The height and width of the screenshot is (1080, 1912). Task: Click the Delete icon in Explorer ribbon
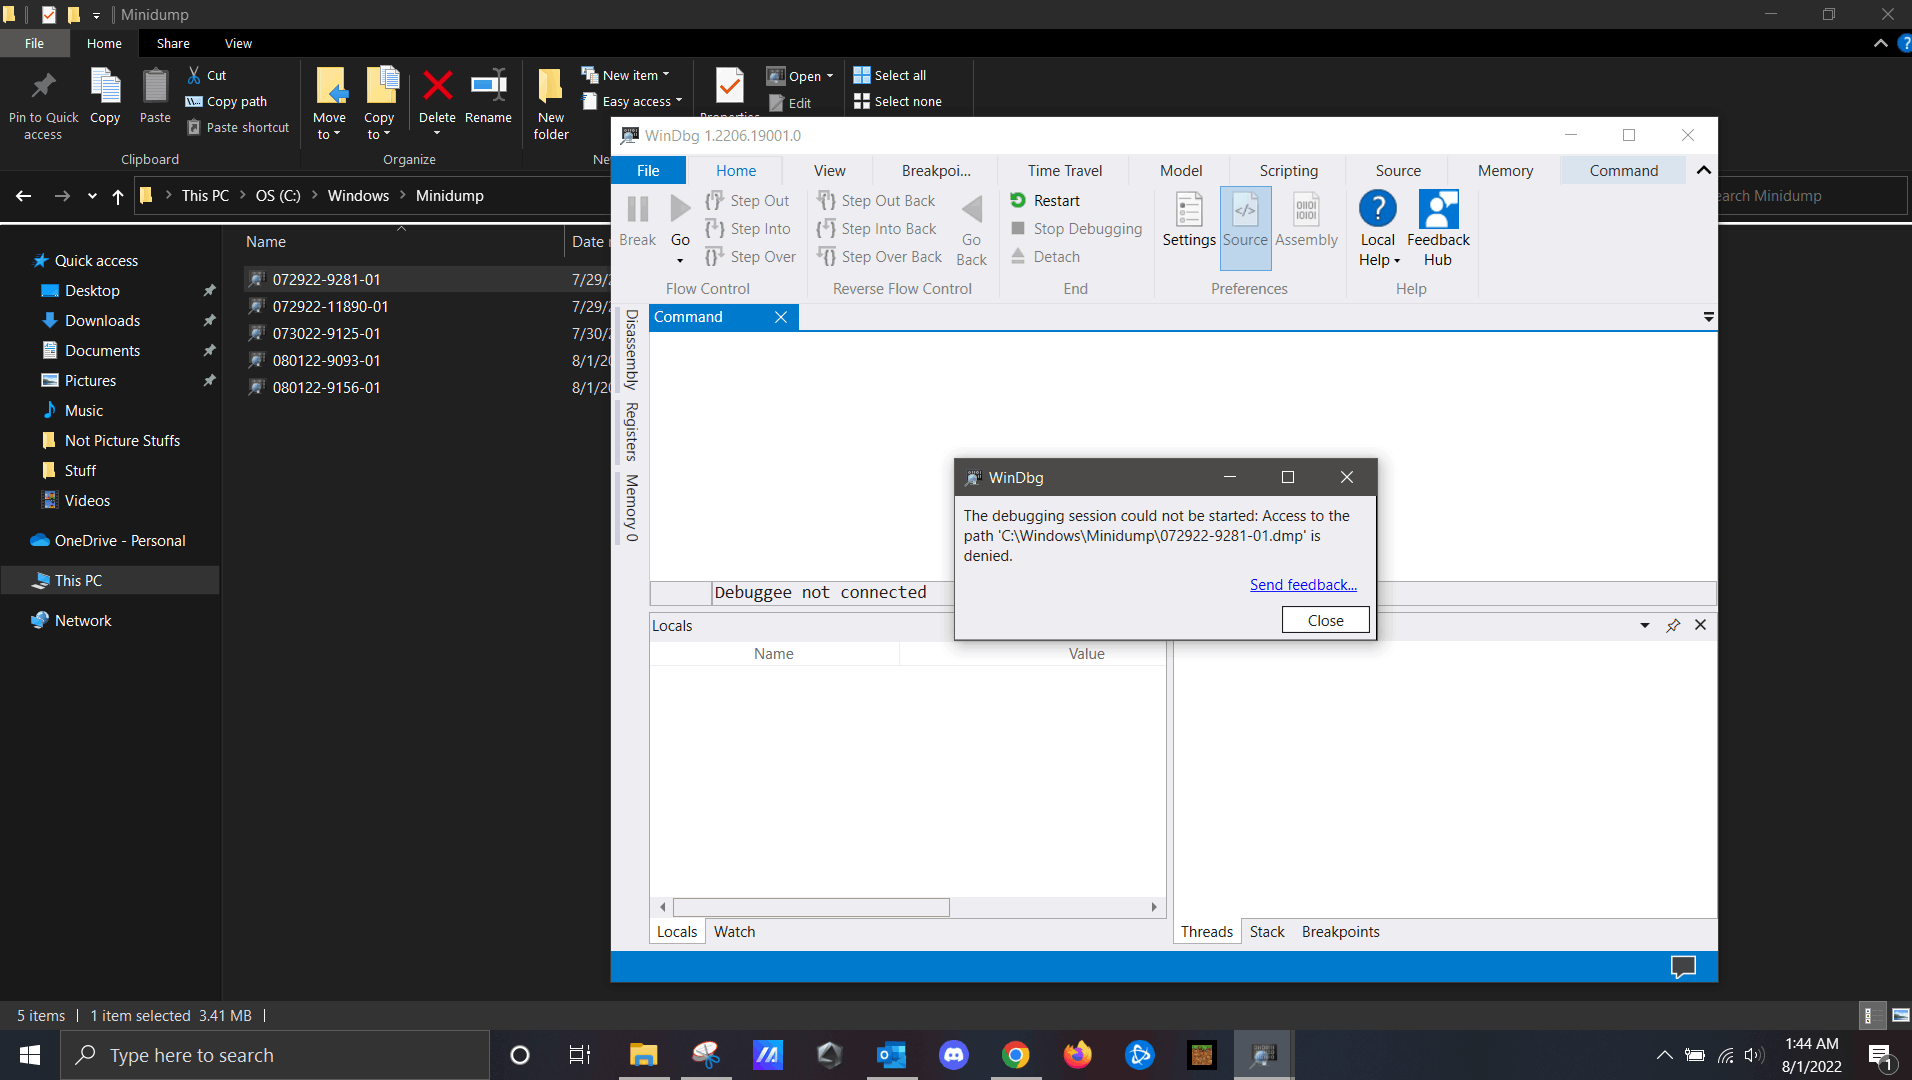pyautogui.click(x=437, y=87)
